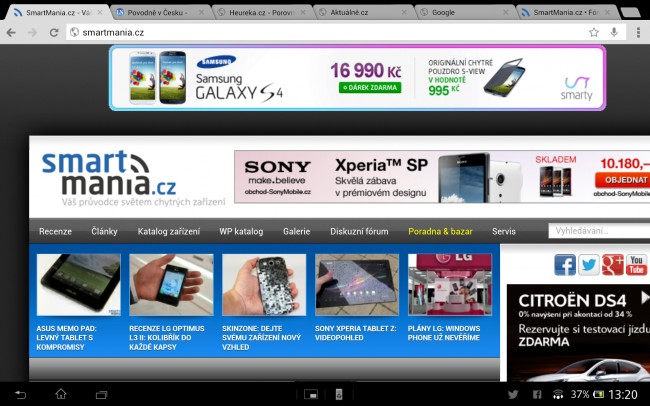The width and height of the screenshot is (650, 406).
Task: Close the Heureka.cz tab
Action: 303,12
